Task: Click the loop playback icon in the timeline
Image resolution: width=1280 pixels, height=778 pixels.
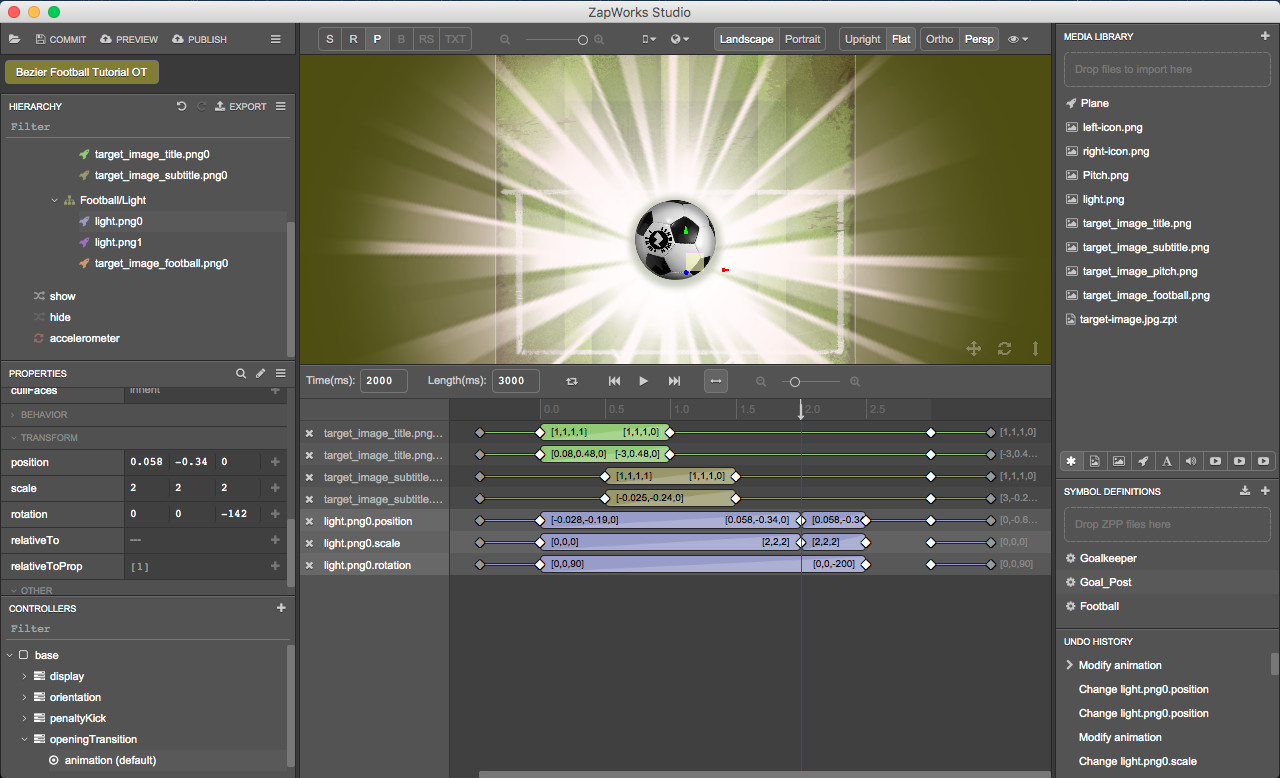Action: coord(571,381)
